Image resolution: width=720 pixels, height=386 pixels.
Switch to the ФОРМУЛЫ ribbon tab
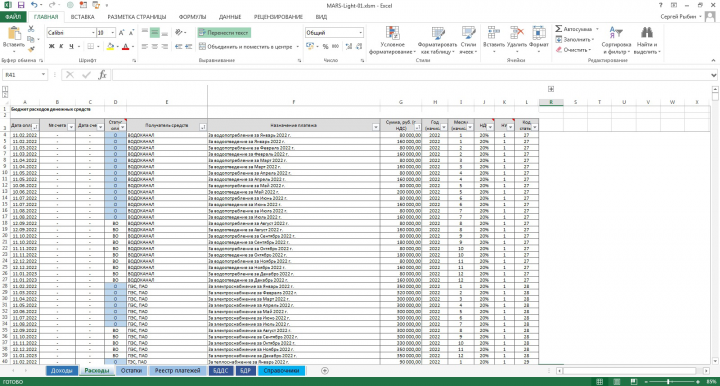192,17
